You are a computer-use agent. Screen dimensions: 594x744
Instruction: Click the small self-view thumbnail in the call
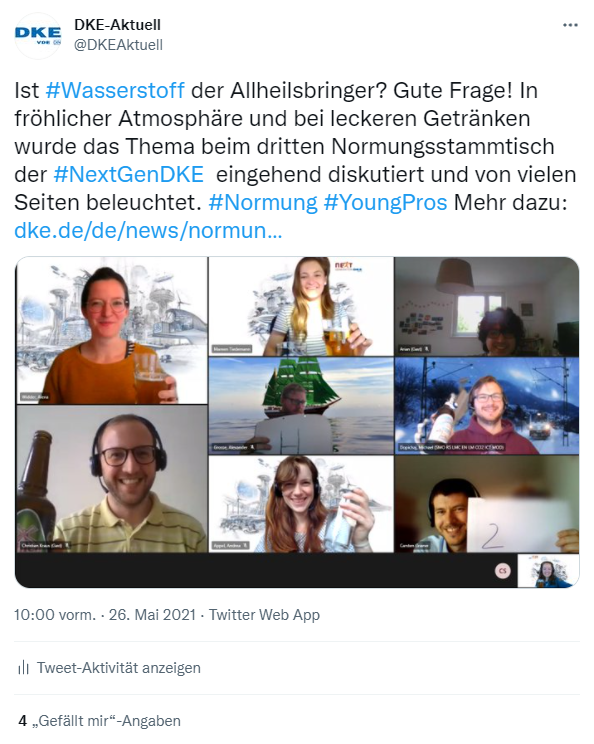548,571
